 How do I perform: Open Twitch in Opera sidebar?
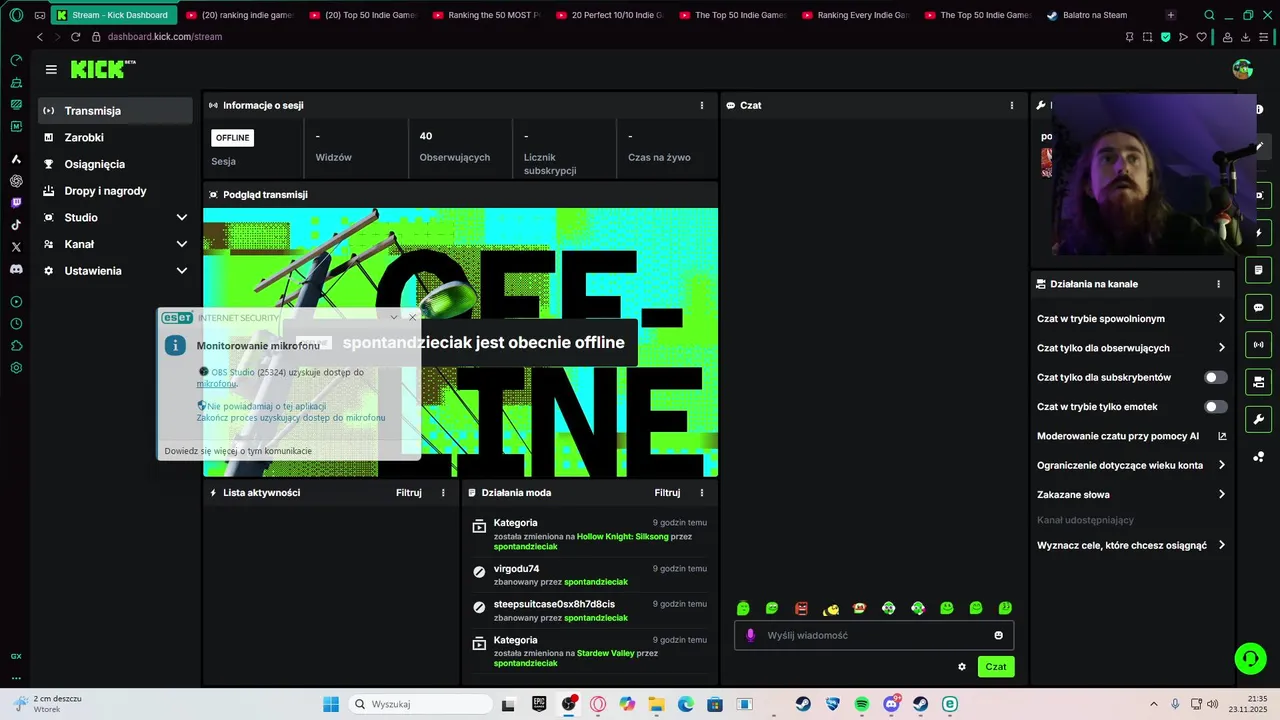tap(16, 203)
